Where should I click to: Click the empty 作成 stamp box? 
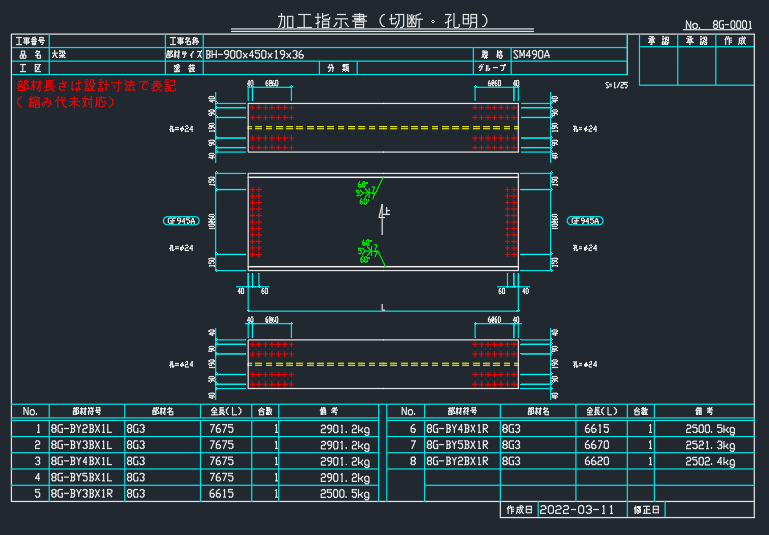tap(735, 66)
